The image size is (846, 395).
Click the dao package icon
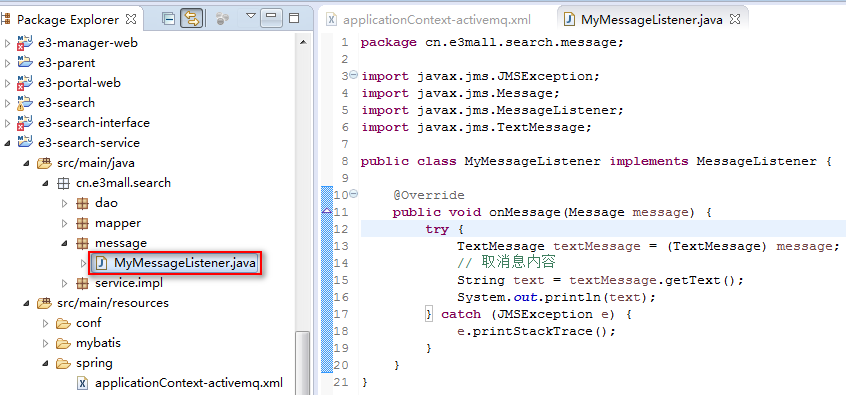82,203
